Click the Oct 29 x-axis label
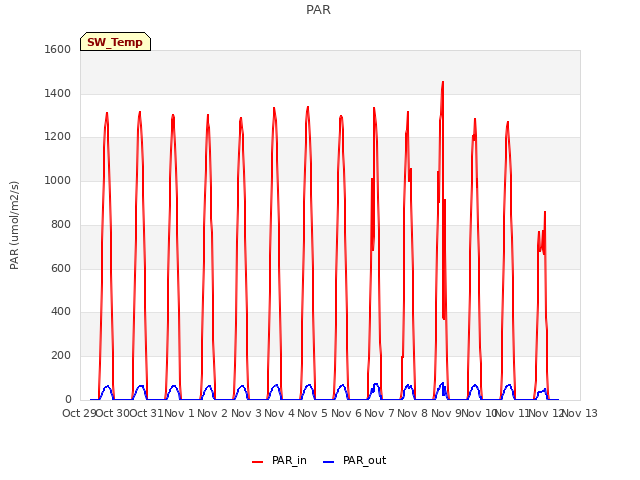 click(x=79, y=413)
